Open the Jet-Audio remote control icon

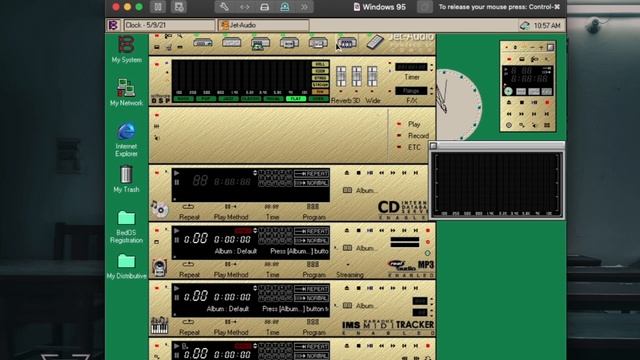[x=375, y=42]
